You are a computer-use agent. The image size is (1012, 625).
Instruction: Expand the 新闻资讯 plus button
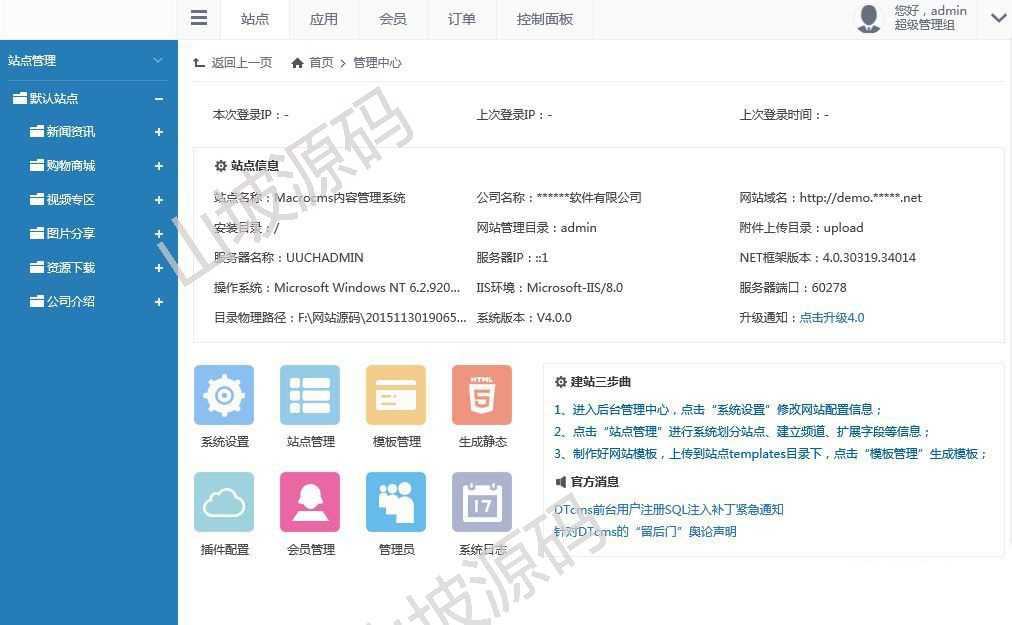[159, 132]
